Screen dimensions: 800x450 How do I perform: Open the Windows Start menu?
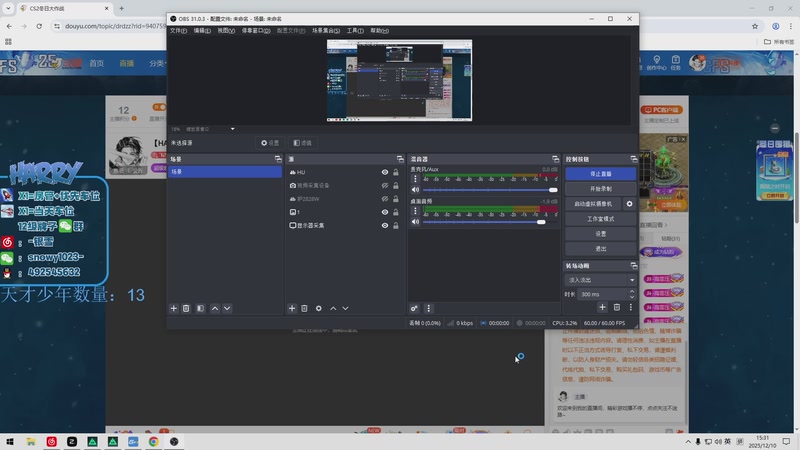(x=10, y=442)
